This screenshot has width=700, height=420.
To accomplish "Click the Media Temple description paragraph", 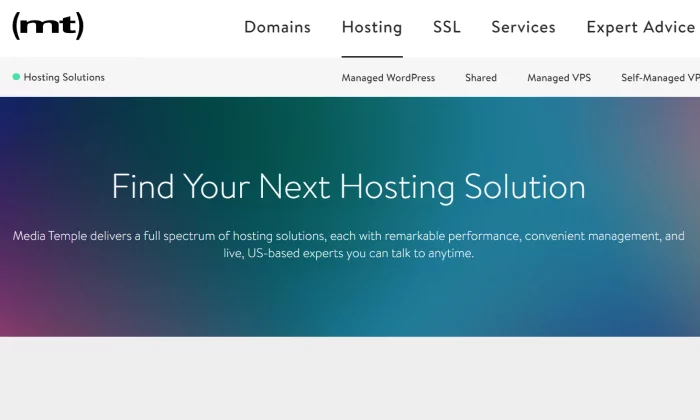I will pos(348,244).
